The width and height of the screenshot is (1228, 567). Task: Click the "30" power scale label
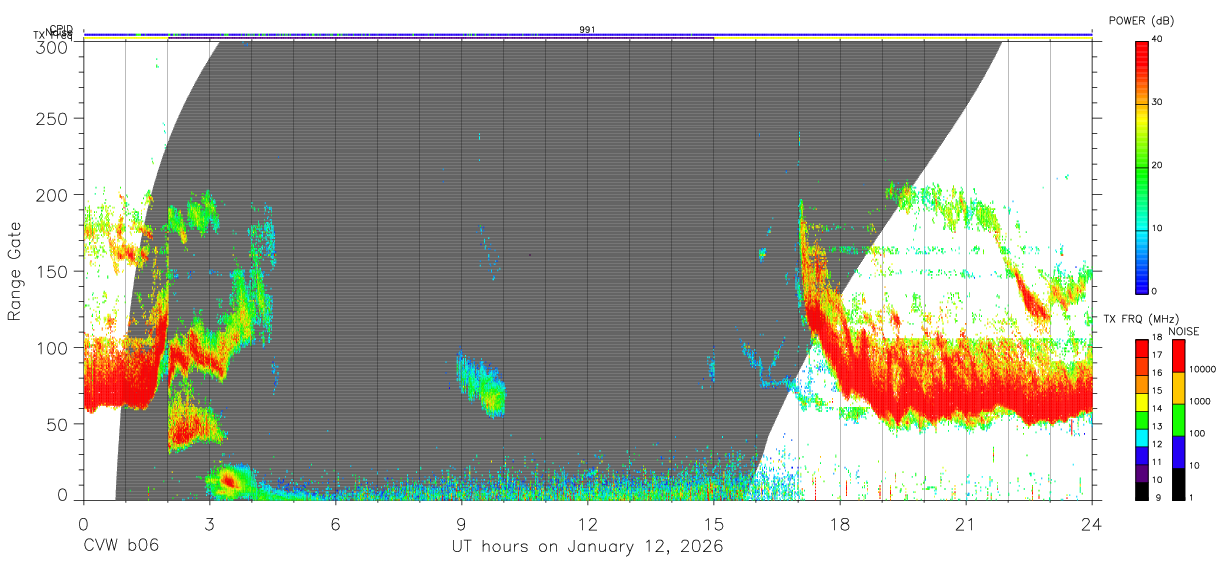point(1157,103)
